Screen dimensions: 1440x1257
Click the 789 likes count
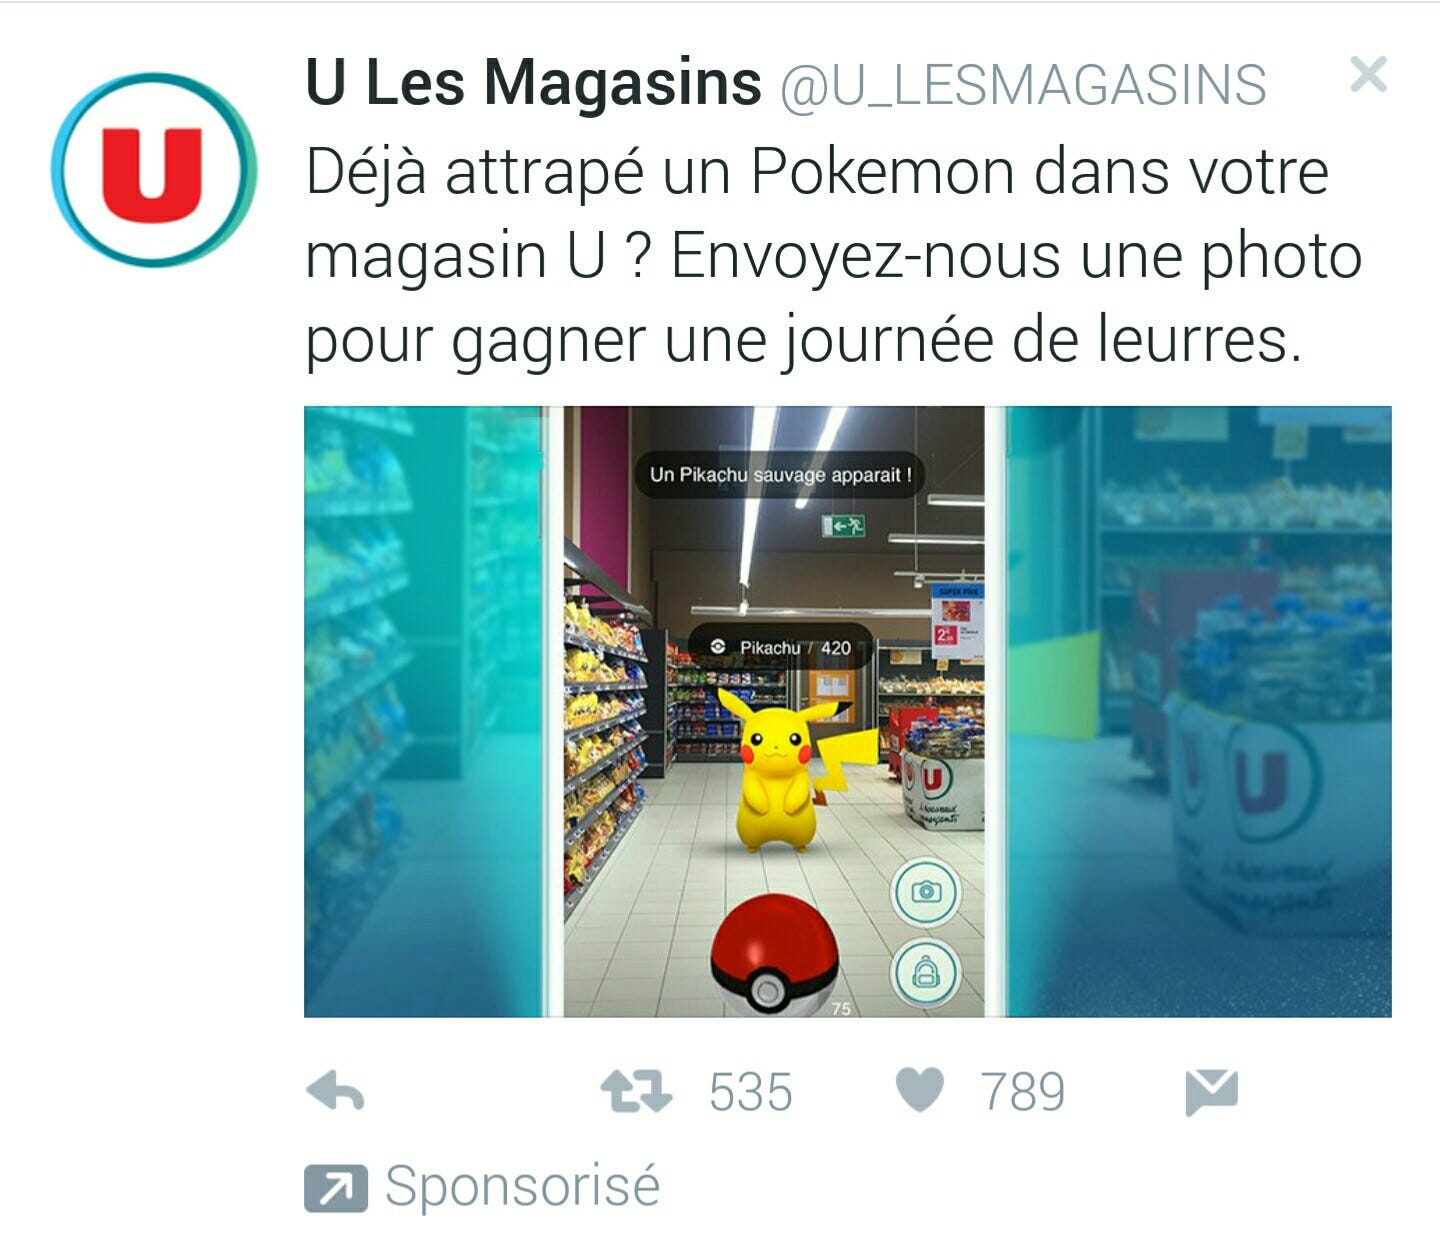tap(1022, 1092)
